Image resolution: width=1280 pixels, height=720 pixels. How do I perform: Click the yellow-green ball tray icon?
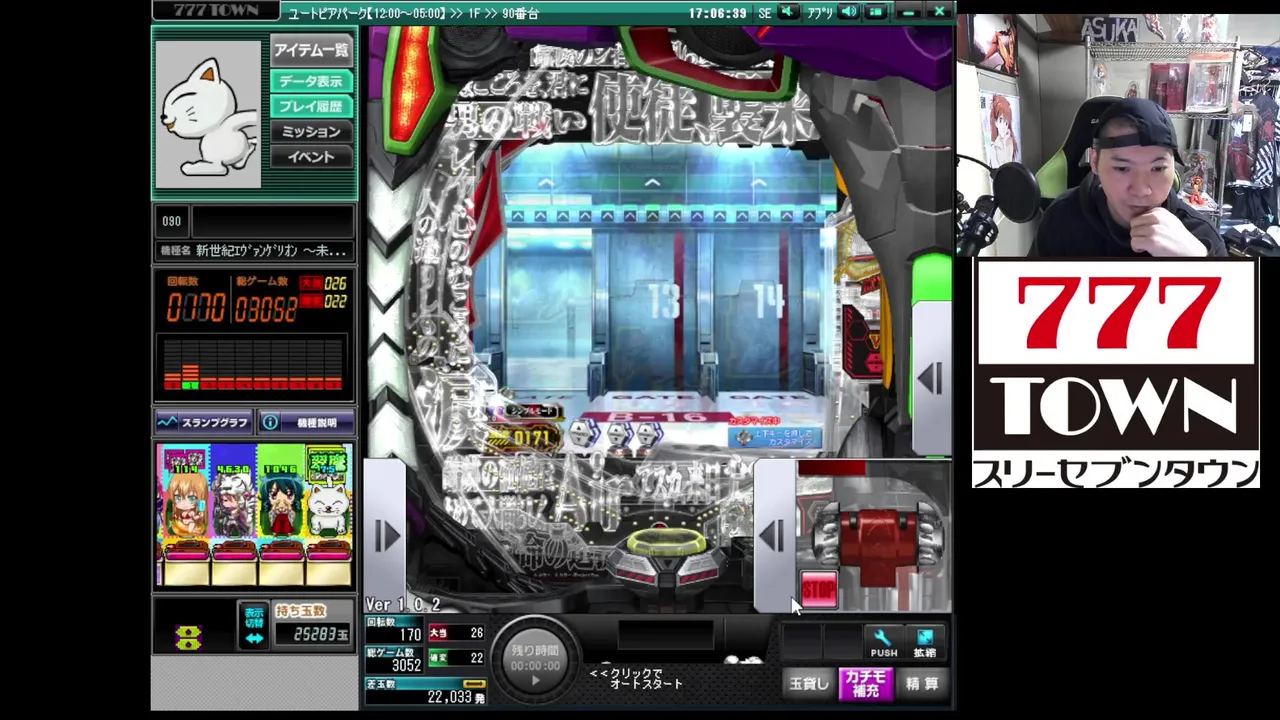click(x=188, y=637)
